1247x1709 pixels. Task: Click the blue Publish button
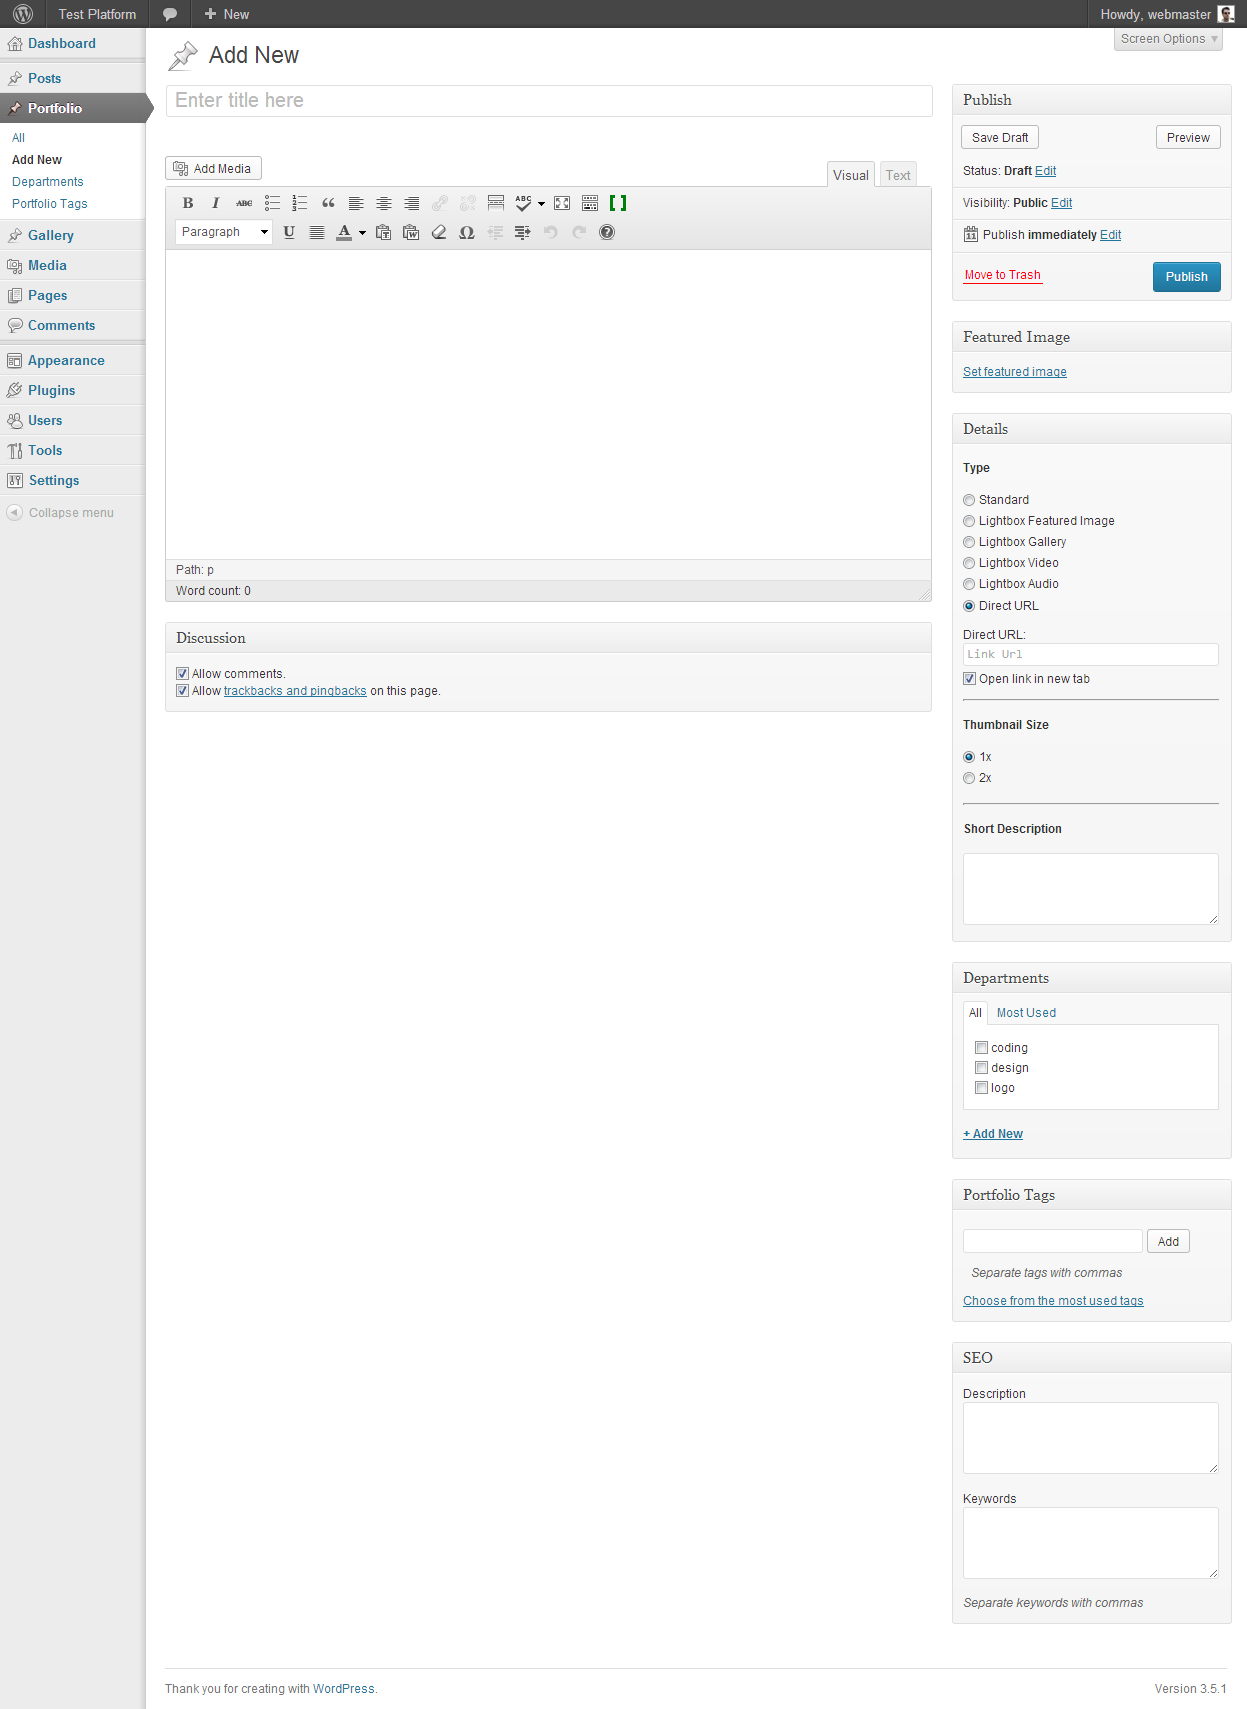pos(1186,277)
